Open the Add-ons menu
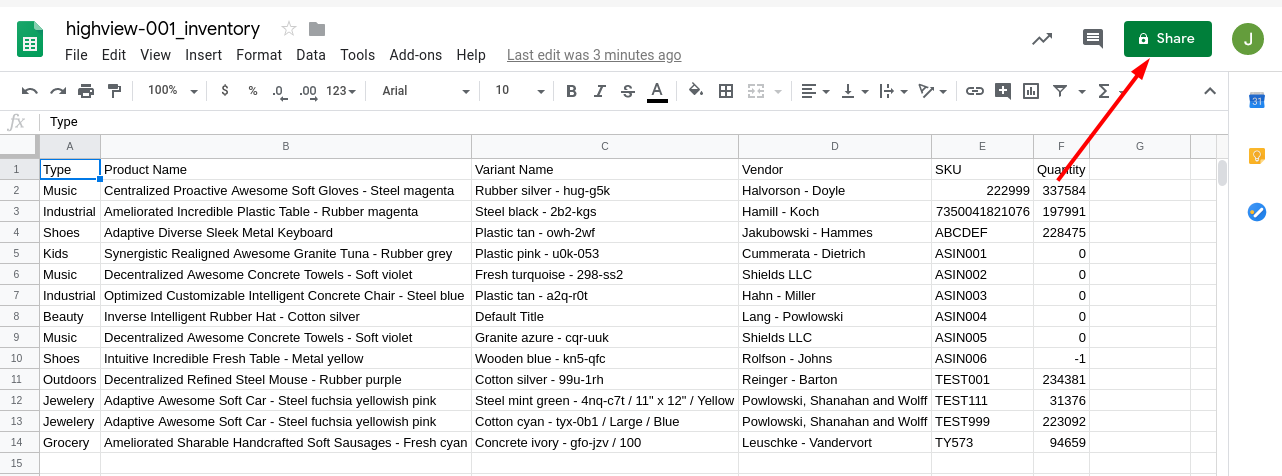This screenshot has height=476, width=1282. click(x=415, y=55)
